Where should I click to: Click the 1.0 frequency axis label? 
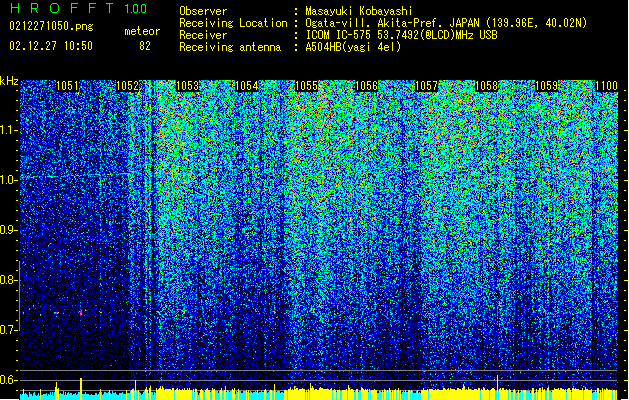(9, 180)
